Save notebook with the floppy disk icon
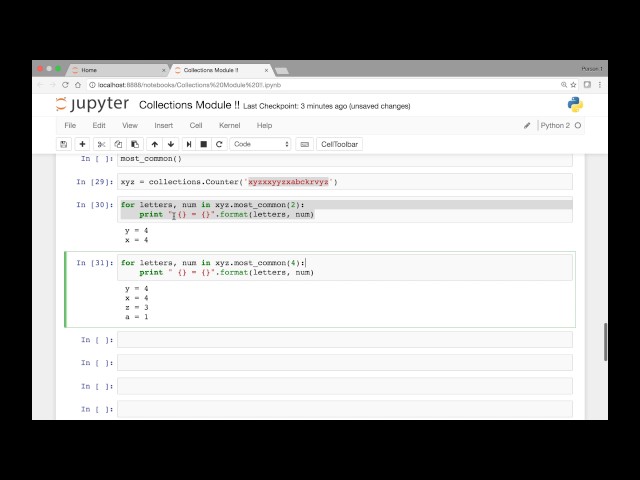The height and width of the screenshot is (480, 640). tap(64, 144)
